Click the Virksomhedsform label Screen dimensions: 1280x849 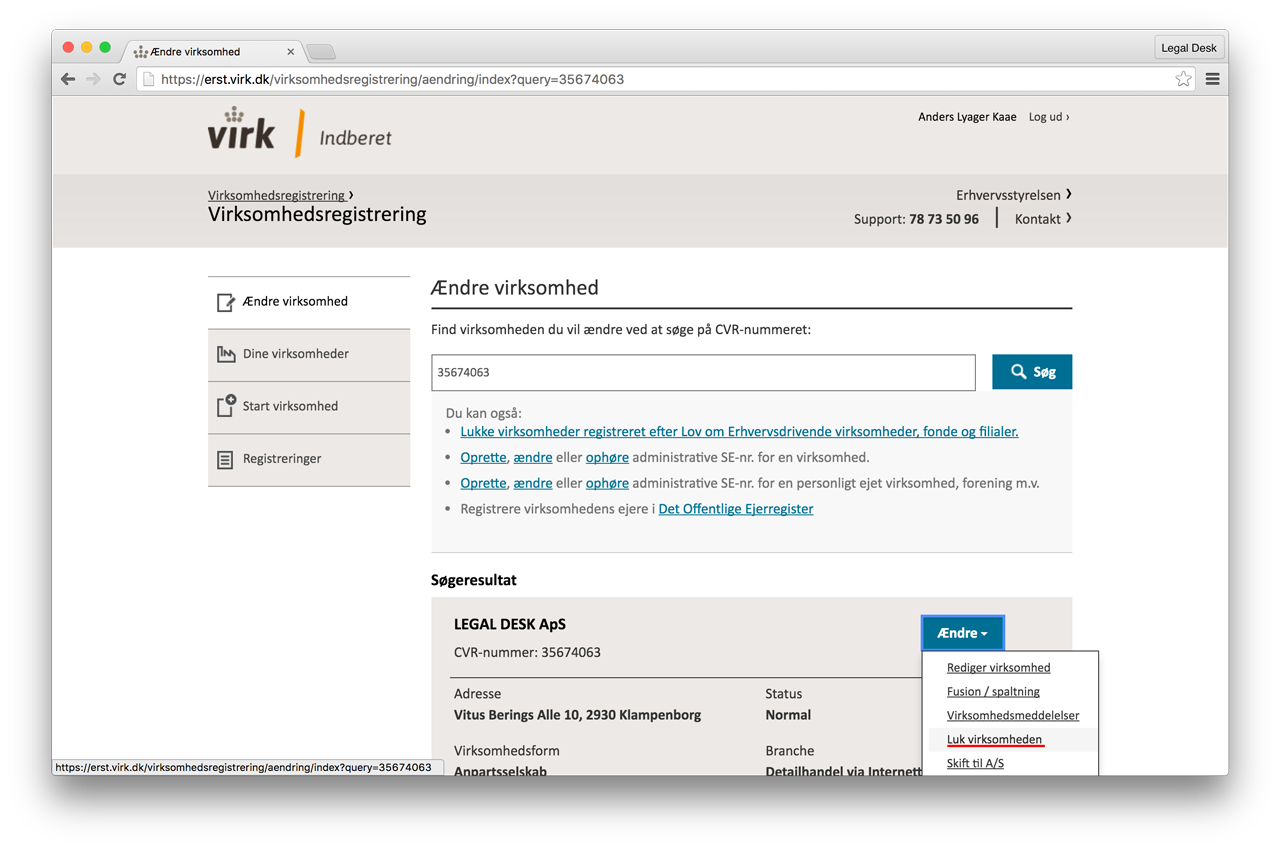pos(507,751)
